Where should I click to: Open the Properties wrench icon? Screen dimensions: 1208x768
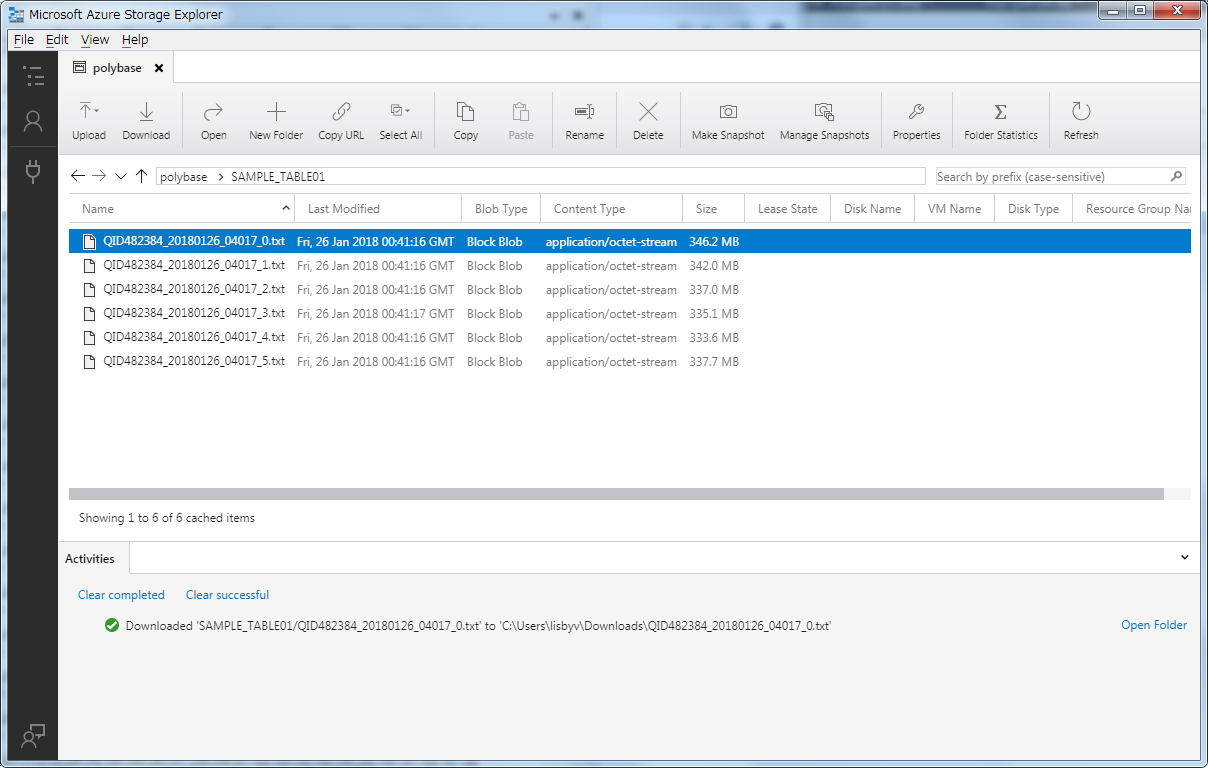pyautogui.click(x=916, y=112)
